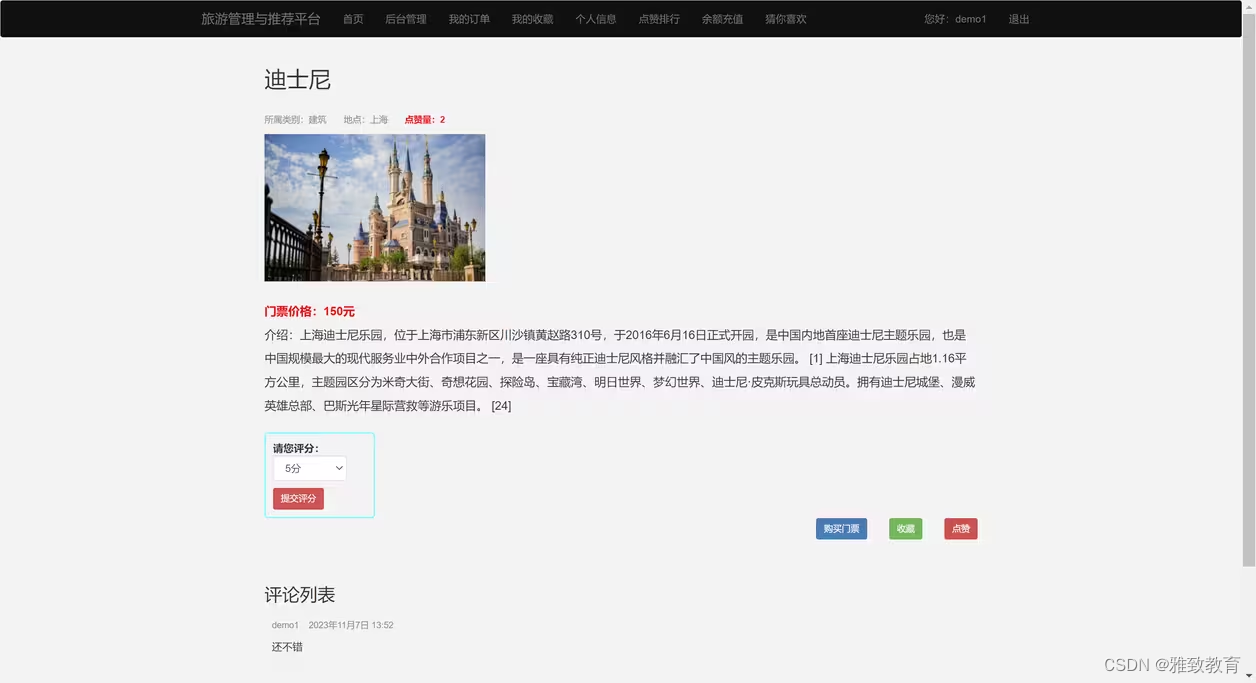
Task: Click the red 点赞 button
Action: [961, 529]
